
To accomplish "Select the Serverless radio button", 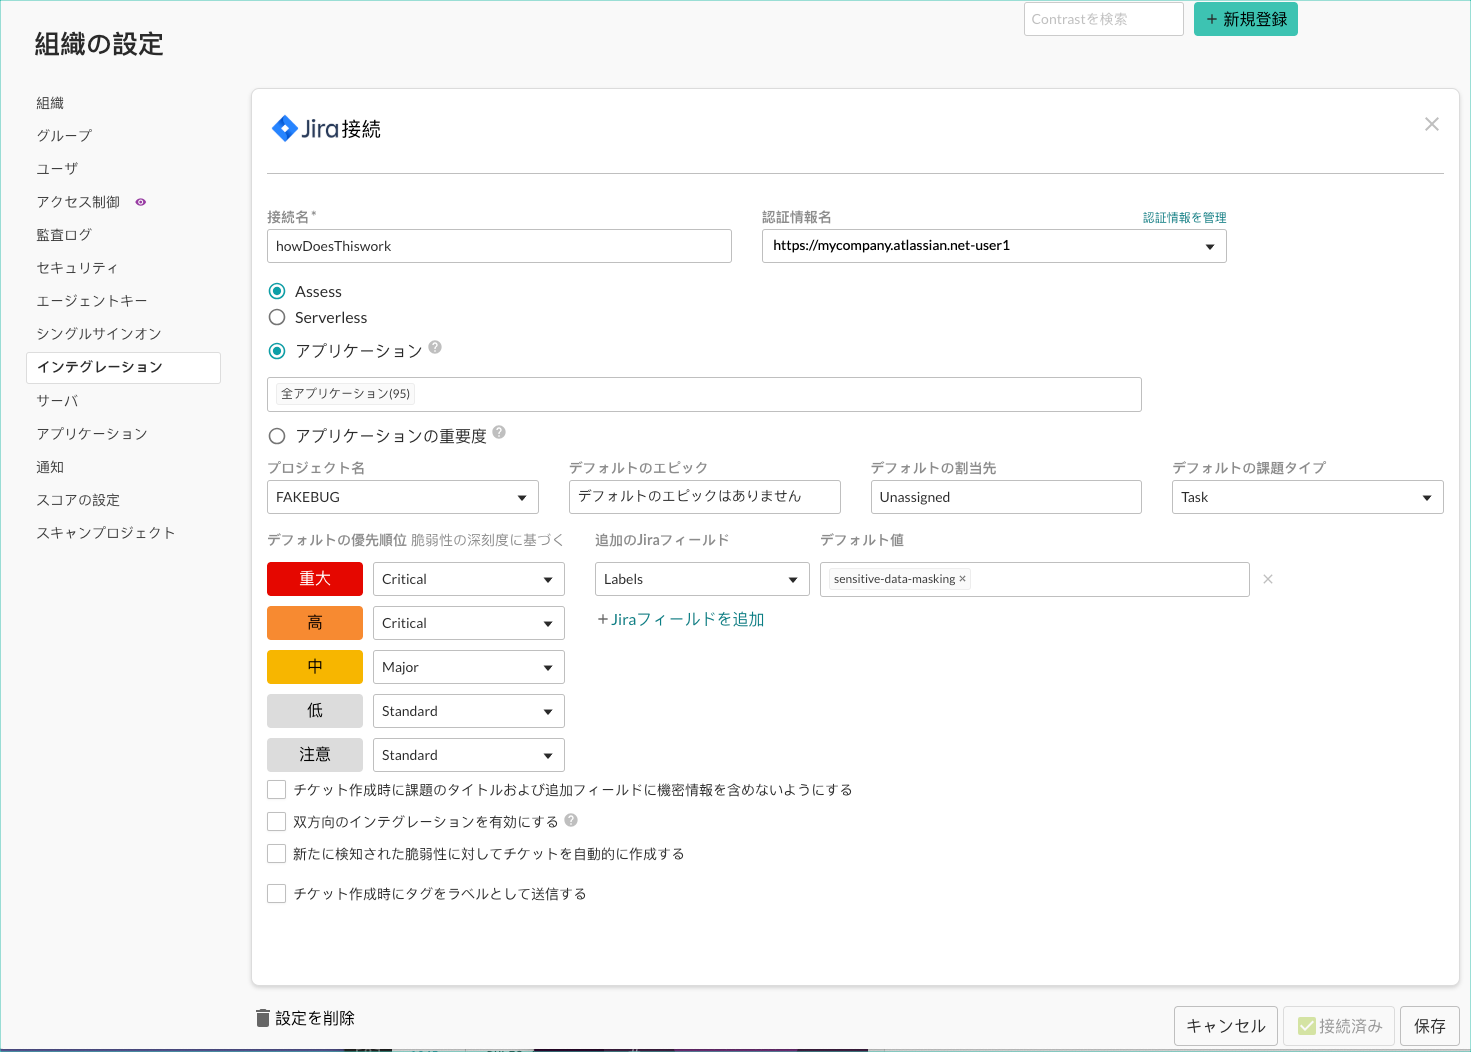I will 277,317.
